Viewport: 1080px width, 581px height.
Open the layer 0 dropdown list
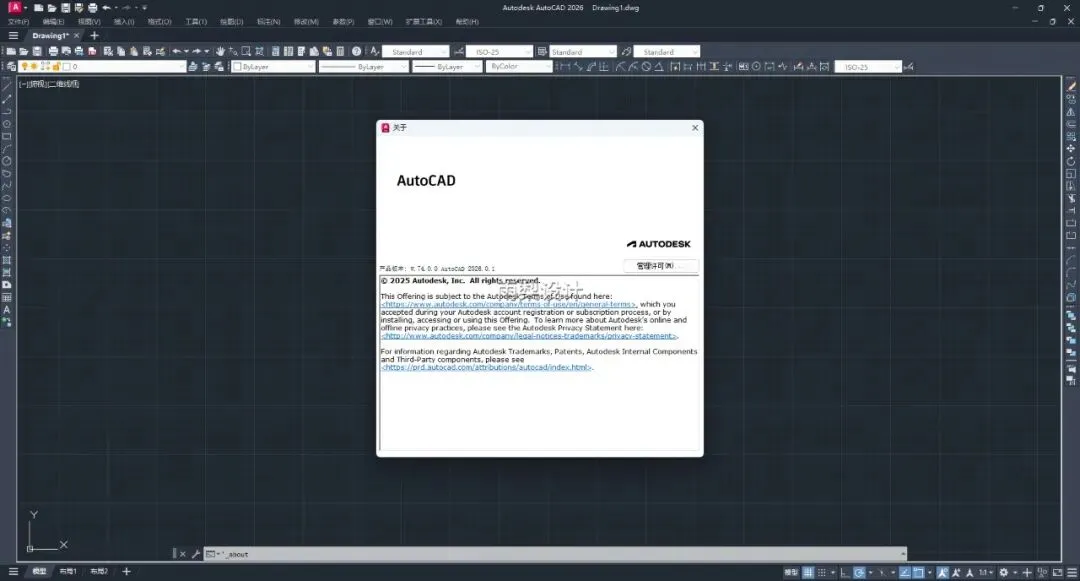(103, 67)
